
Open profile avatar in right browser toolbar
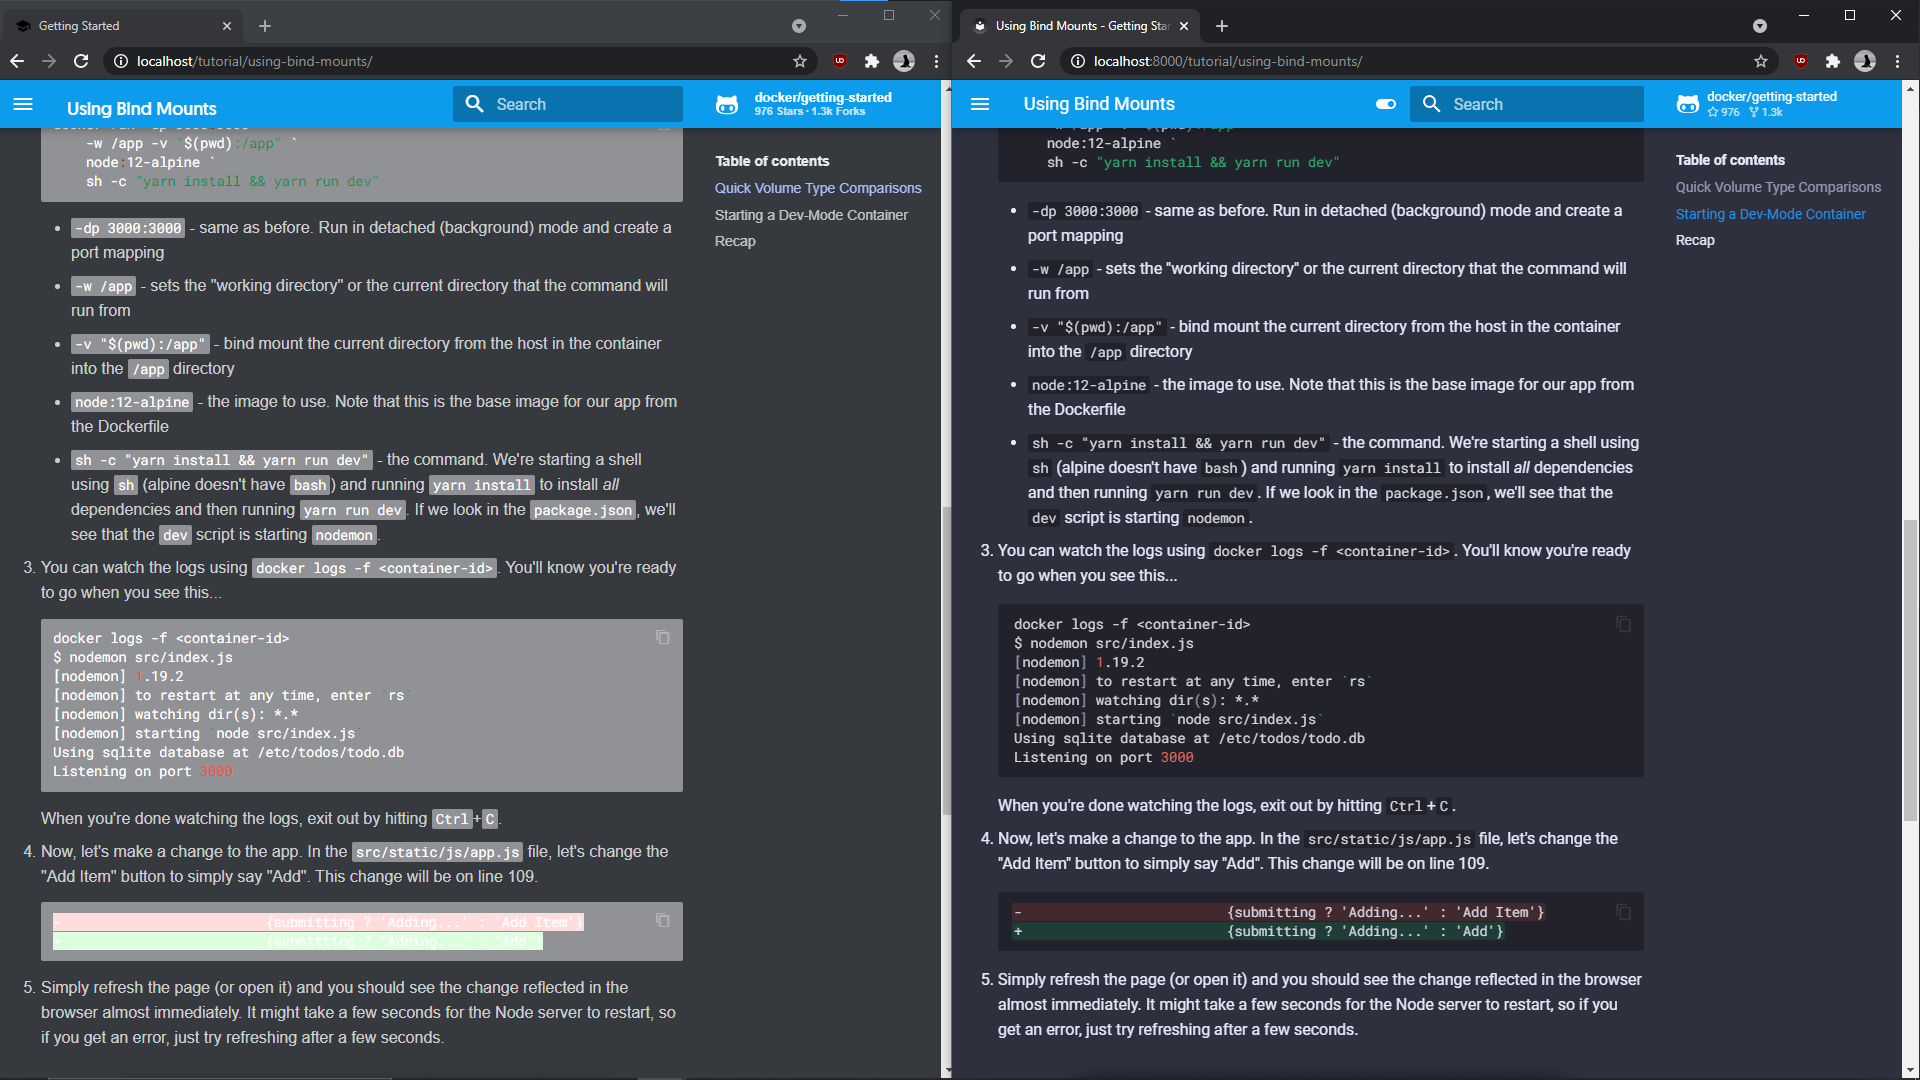1864,61
